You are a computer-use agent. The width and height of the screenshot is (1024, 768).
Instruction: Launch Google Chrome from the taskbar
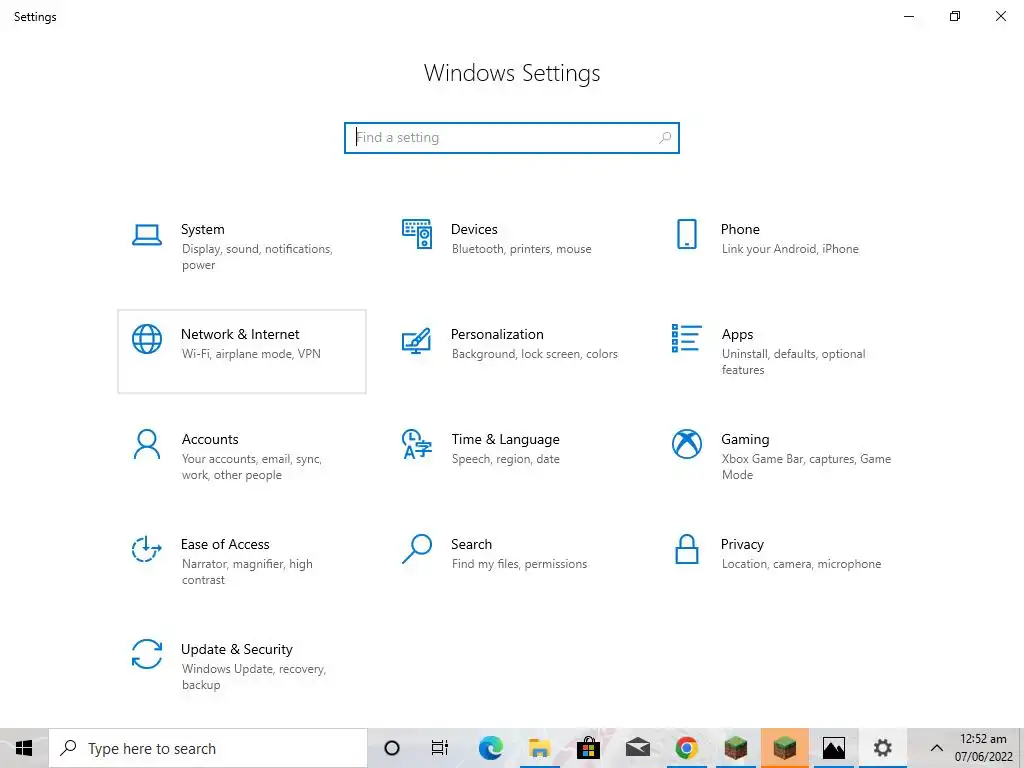(686, 748)
